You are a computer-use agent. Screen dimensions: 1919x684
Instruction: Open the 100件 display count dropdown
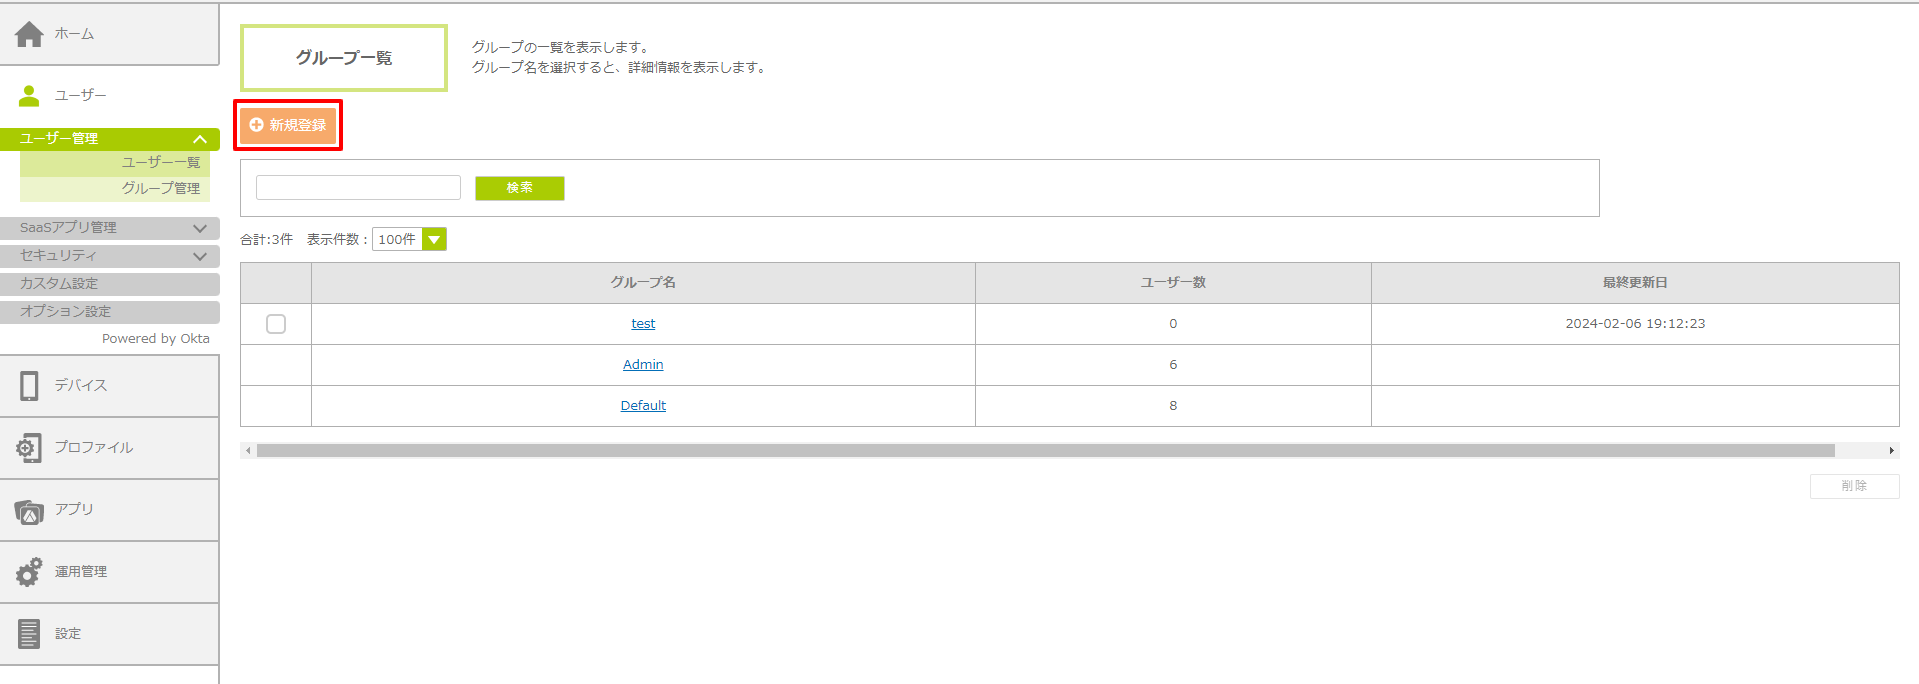click(434, 240)
